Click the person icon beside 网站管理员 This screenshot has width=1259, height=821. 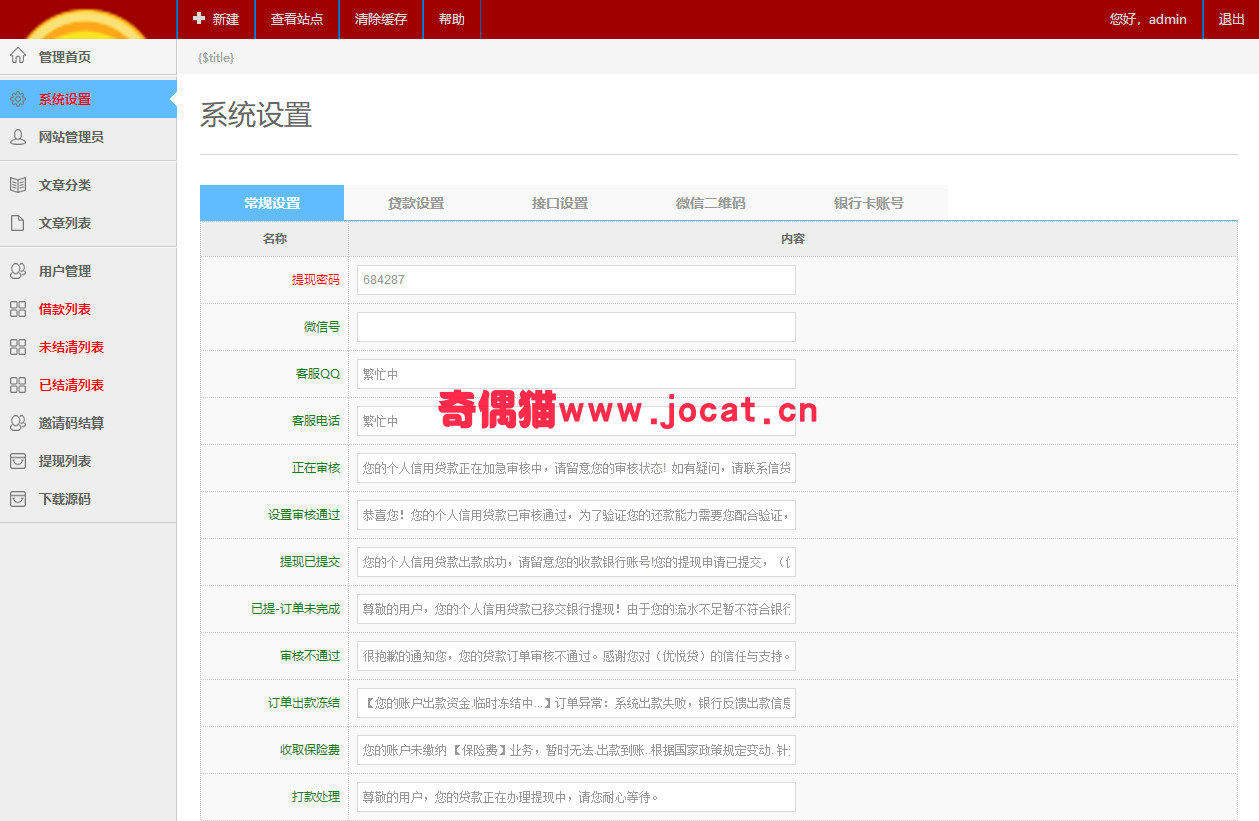tap(18, 137)
